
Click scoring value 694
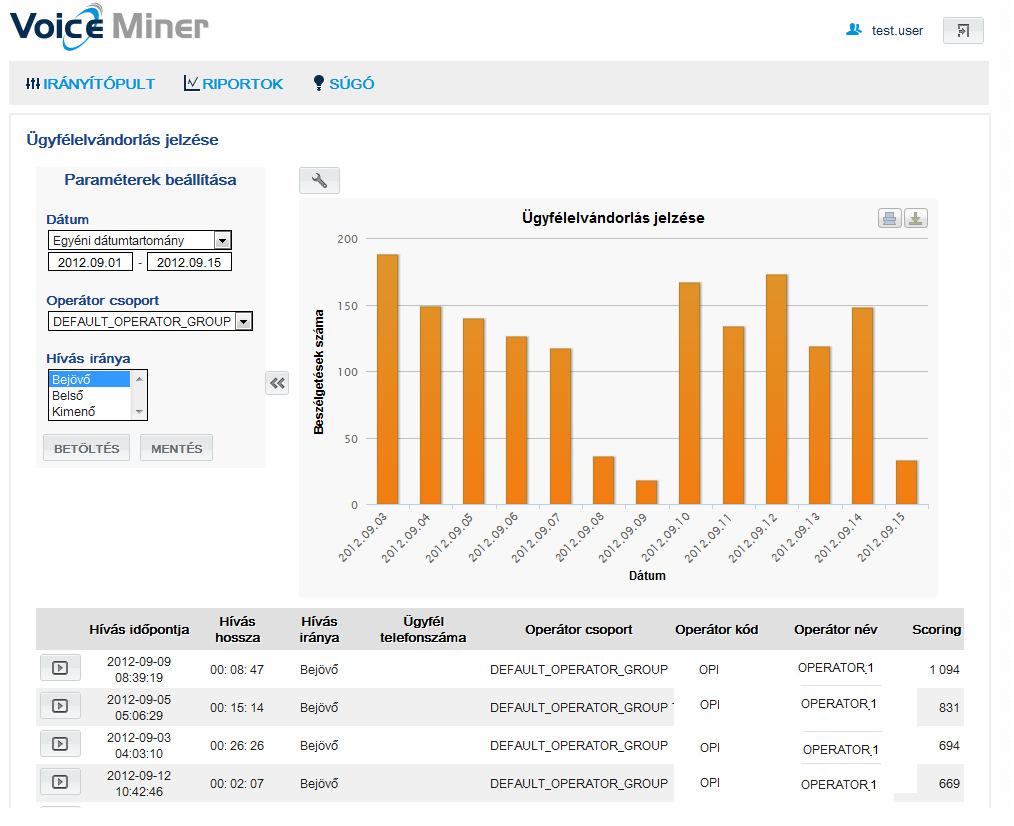pyautogui.click(x=949, y=745)
